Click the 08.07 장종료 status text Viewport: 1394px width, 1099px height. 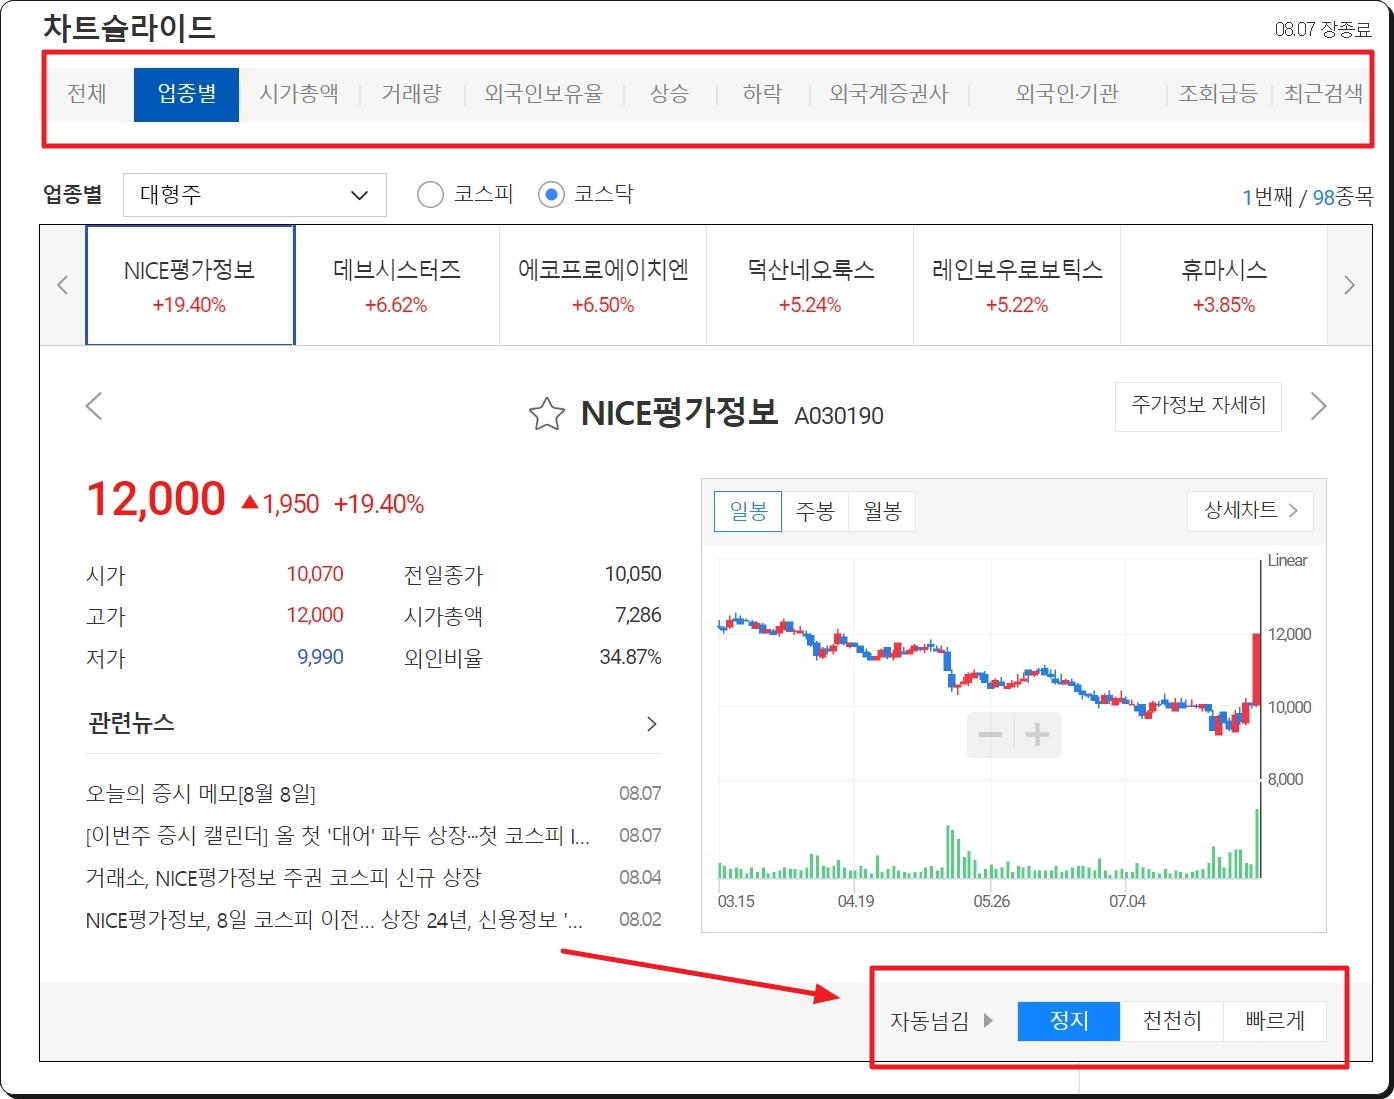coord(1323,30)
